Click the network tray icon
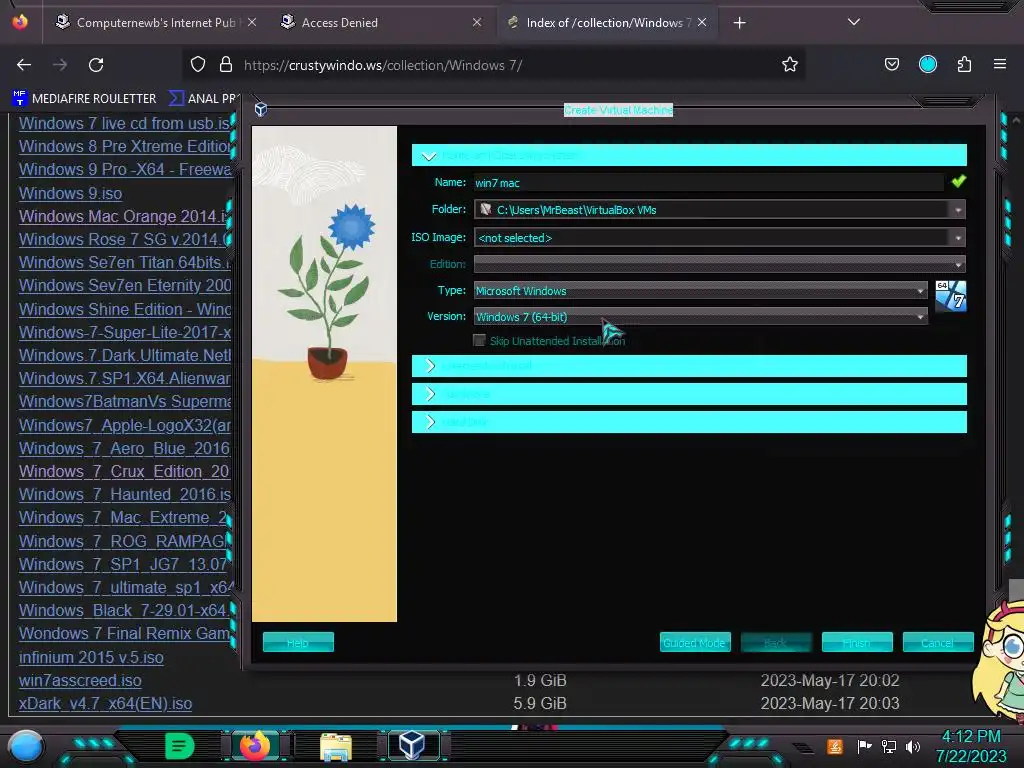The image size is (1024, 768). point(888,746)
